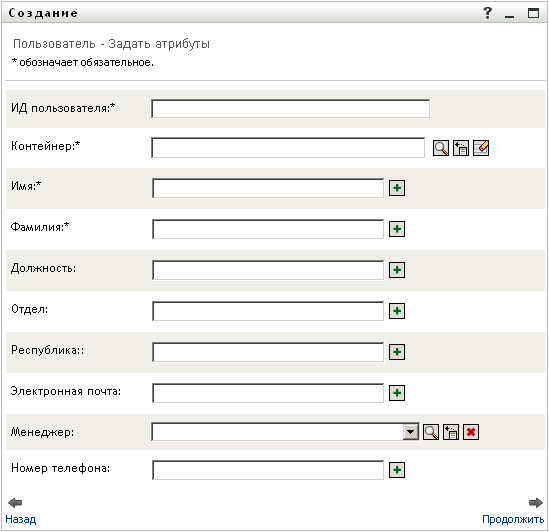Image resolution: width=549 pixels, height=532 pixels.
Task: Expand the Менеджер dropdown arrow
Action: [411, 432]
